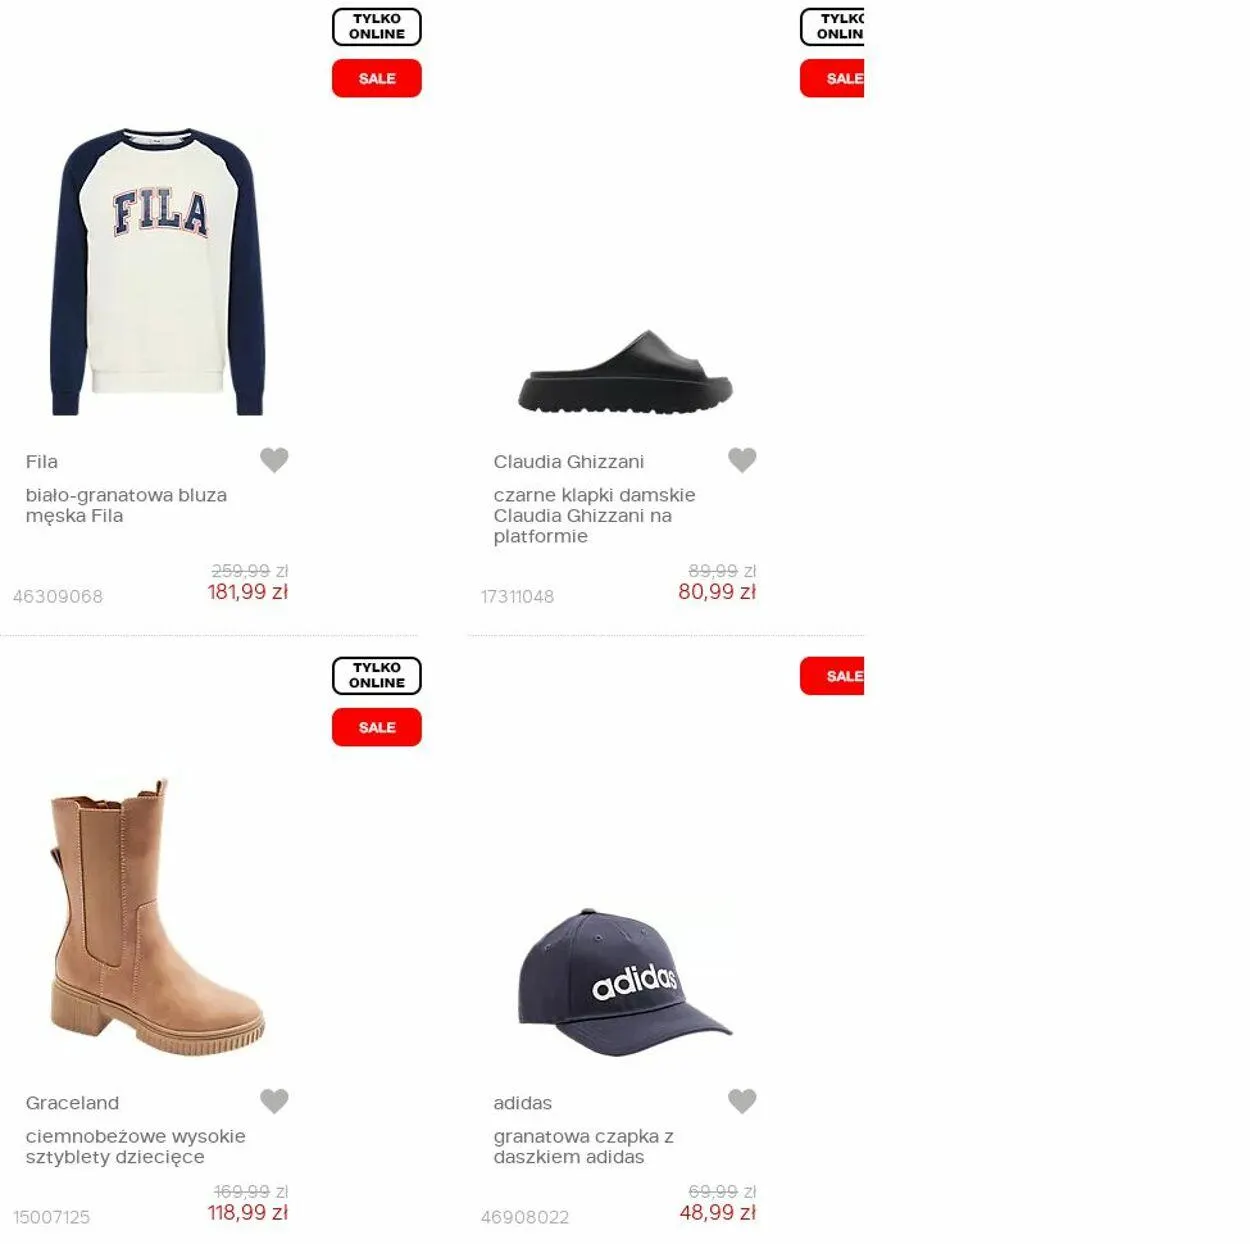Click Graceland brand name
Image resolution: width=1250 pixels, height=1244 pixels.
coord(72,1103)
